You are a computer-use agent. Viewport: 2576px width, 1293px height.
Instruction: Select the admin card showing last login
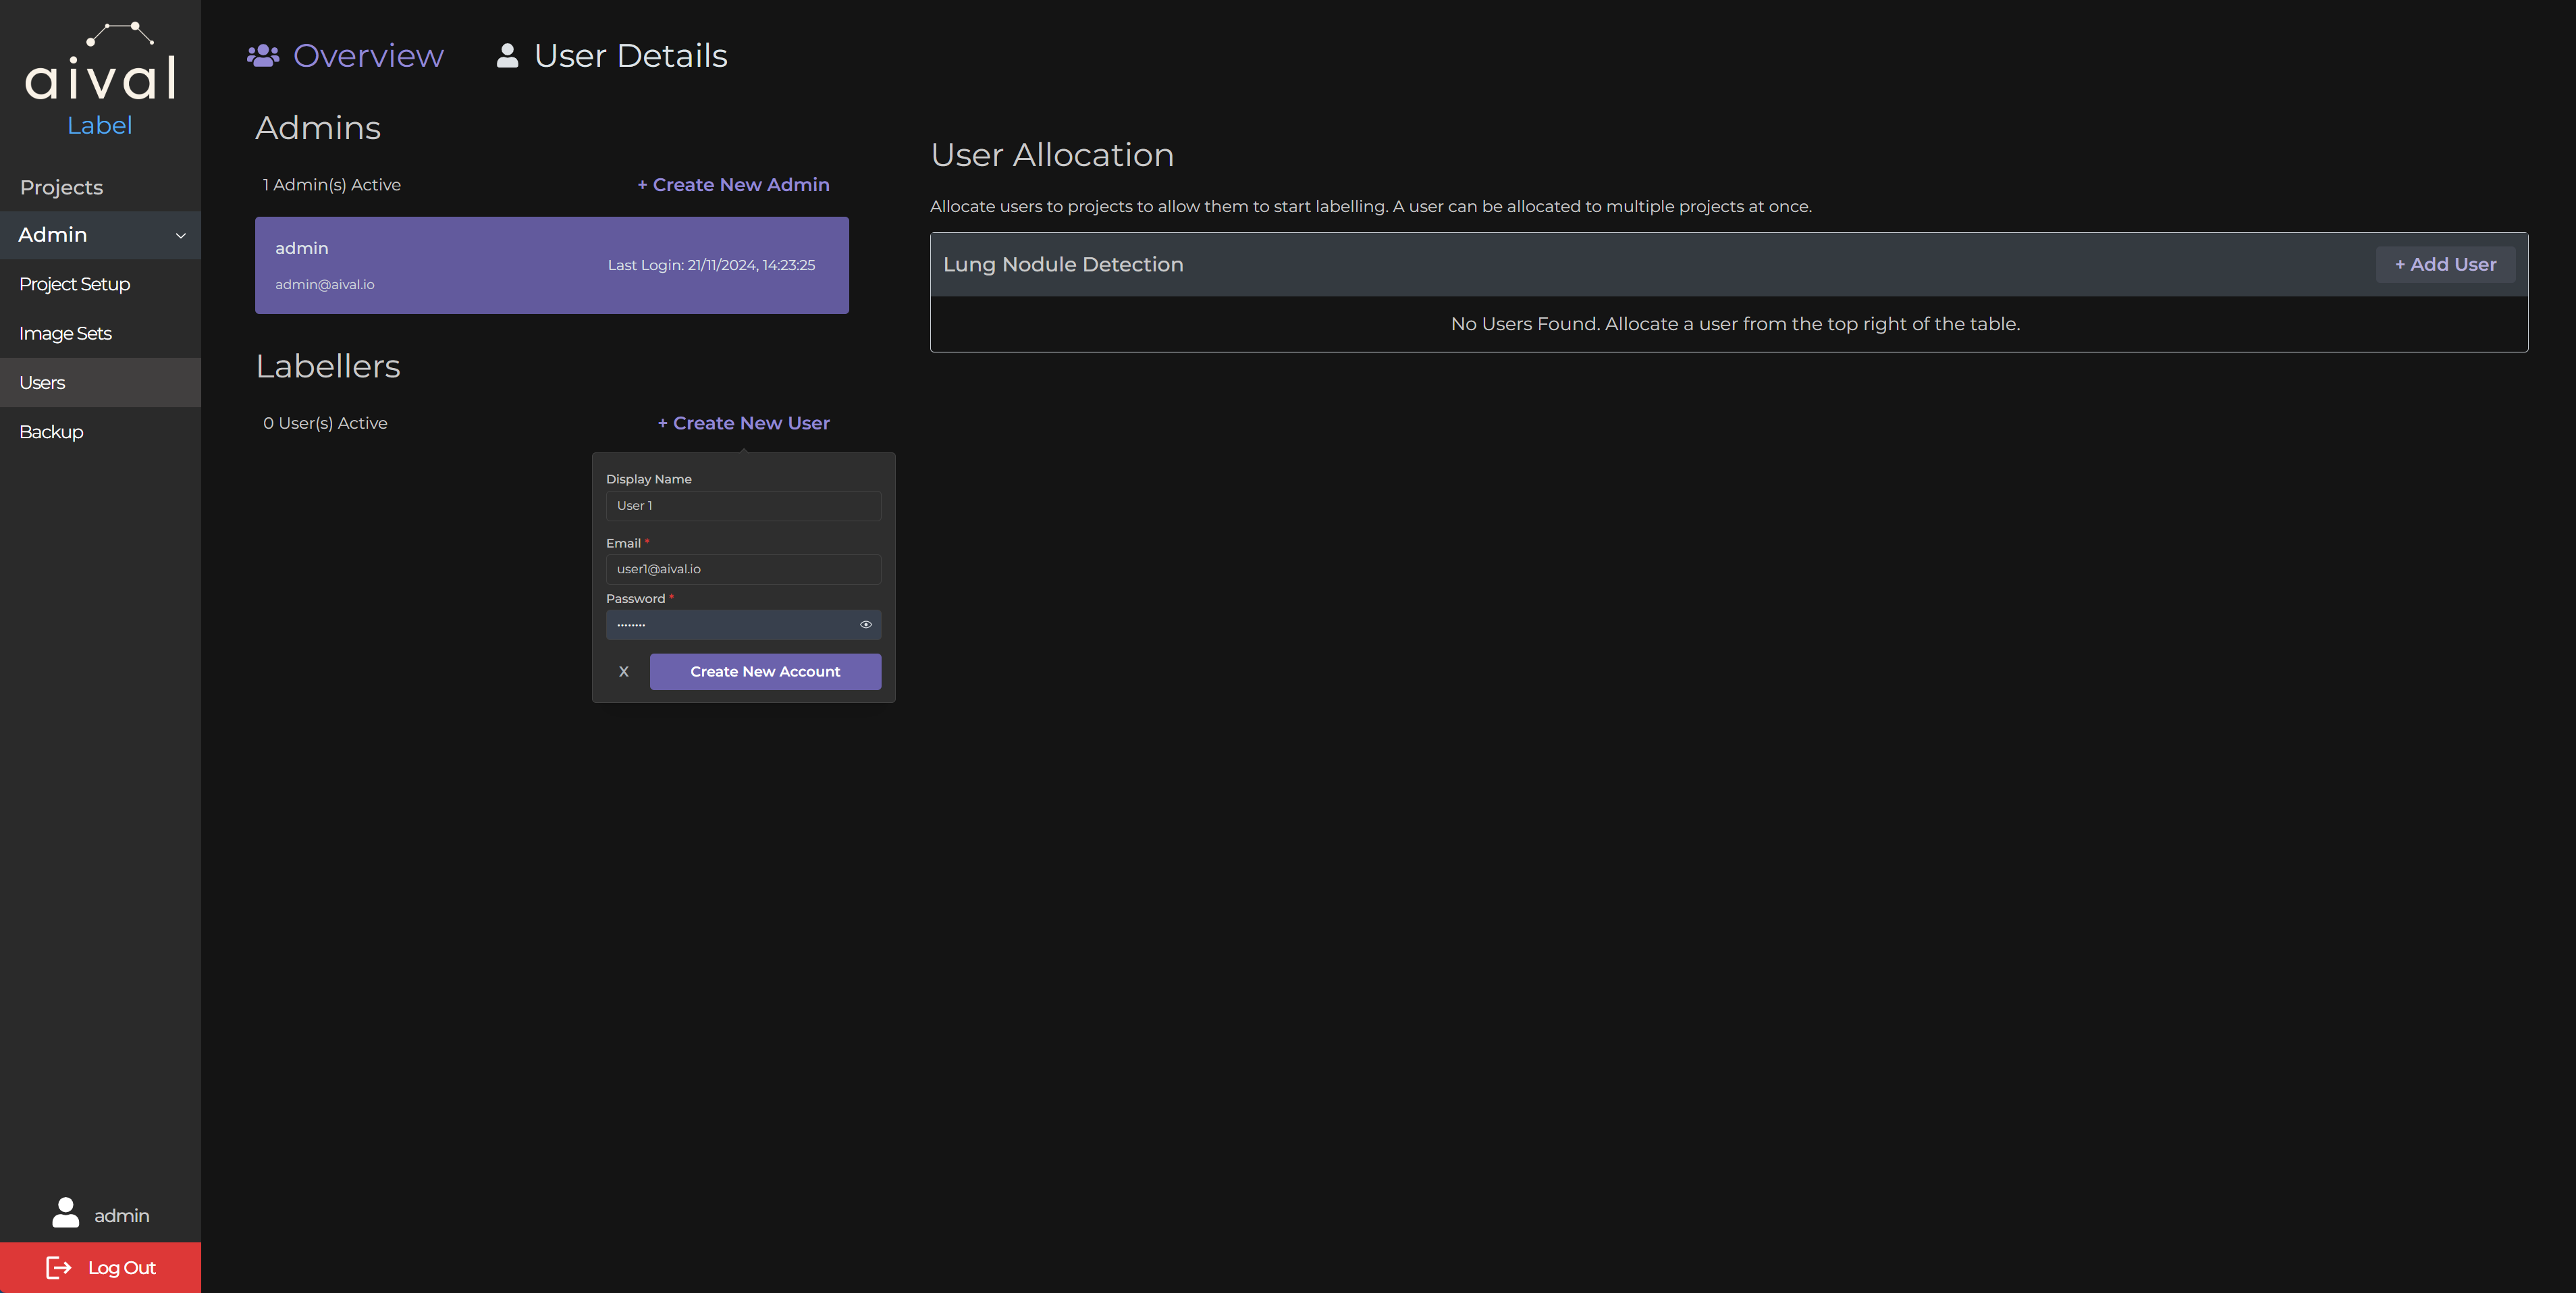click(551, 265)
